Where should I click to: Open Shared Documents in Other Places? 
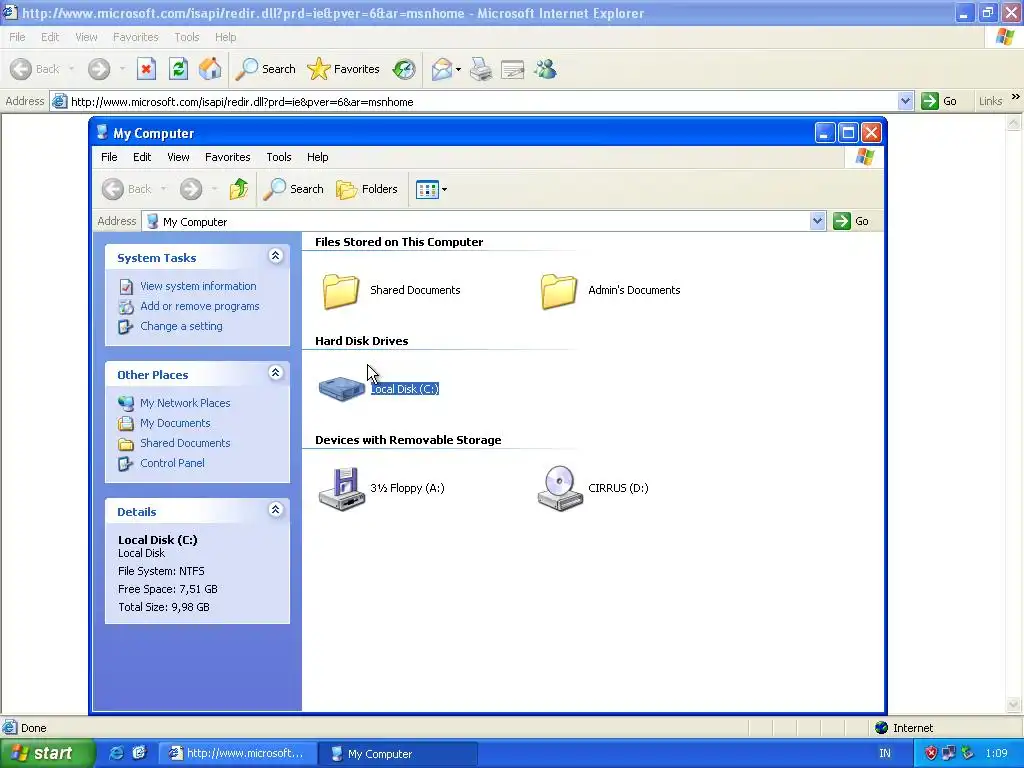185,443
